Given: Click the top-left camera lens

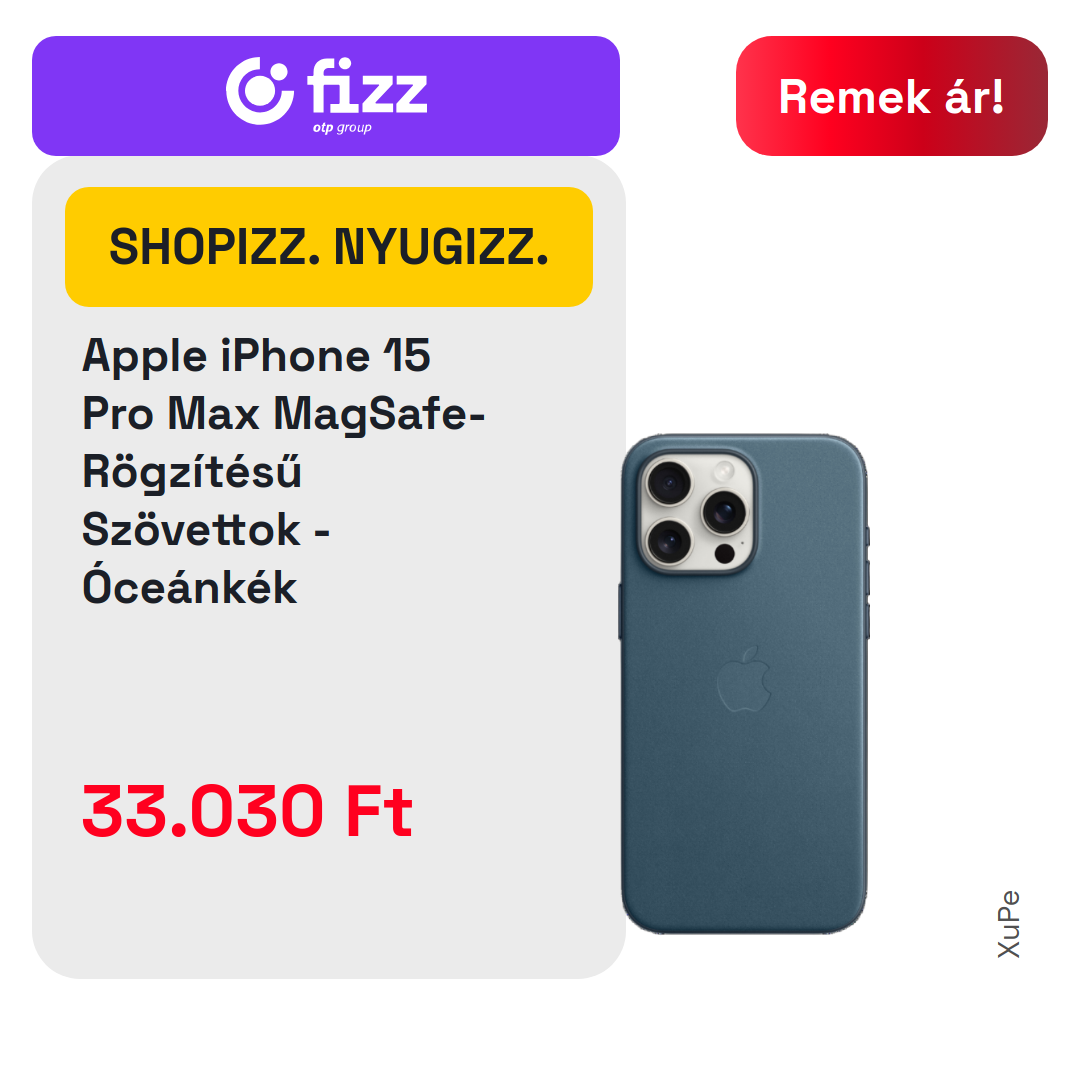Looking at the screenshot, I should [669, 484].
